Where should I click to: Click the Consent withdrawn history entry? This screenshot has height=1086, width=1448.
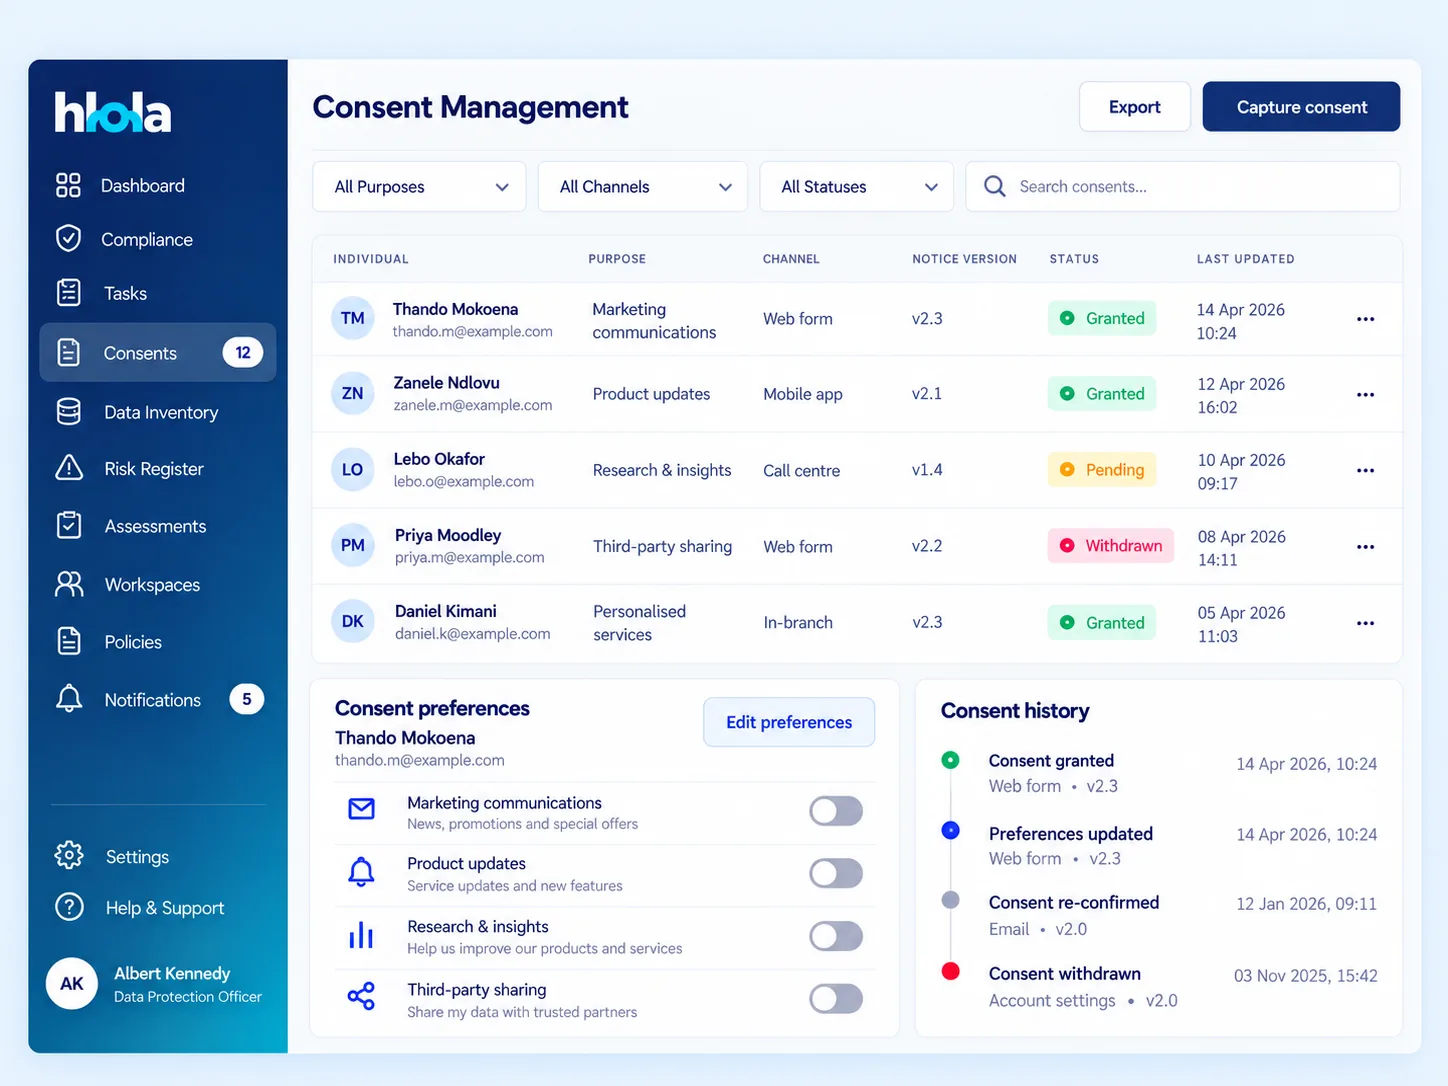1159,987
